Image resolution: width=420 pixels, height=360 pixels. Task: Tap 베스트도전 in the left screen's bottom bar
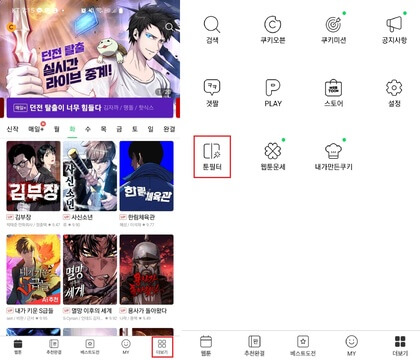[90, 346]
